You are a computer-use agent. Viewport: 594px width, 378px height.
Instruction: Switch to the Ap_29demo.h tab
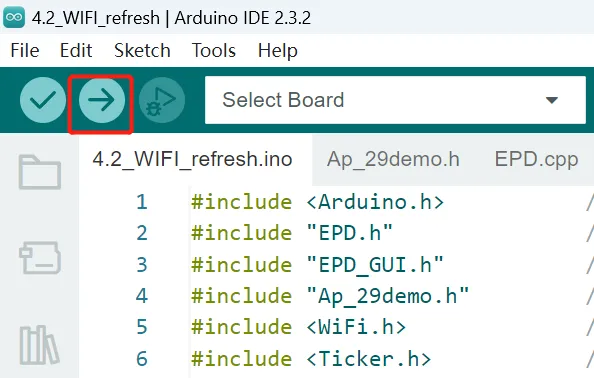point(393,159)
